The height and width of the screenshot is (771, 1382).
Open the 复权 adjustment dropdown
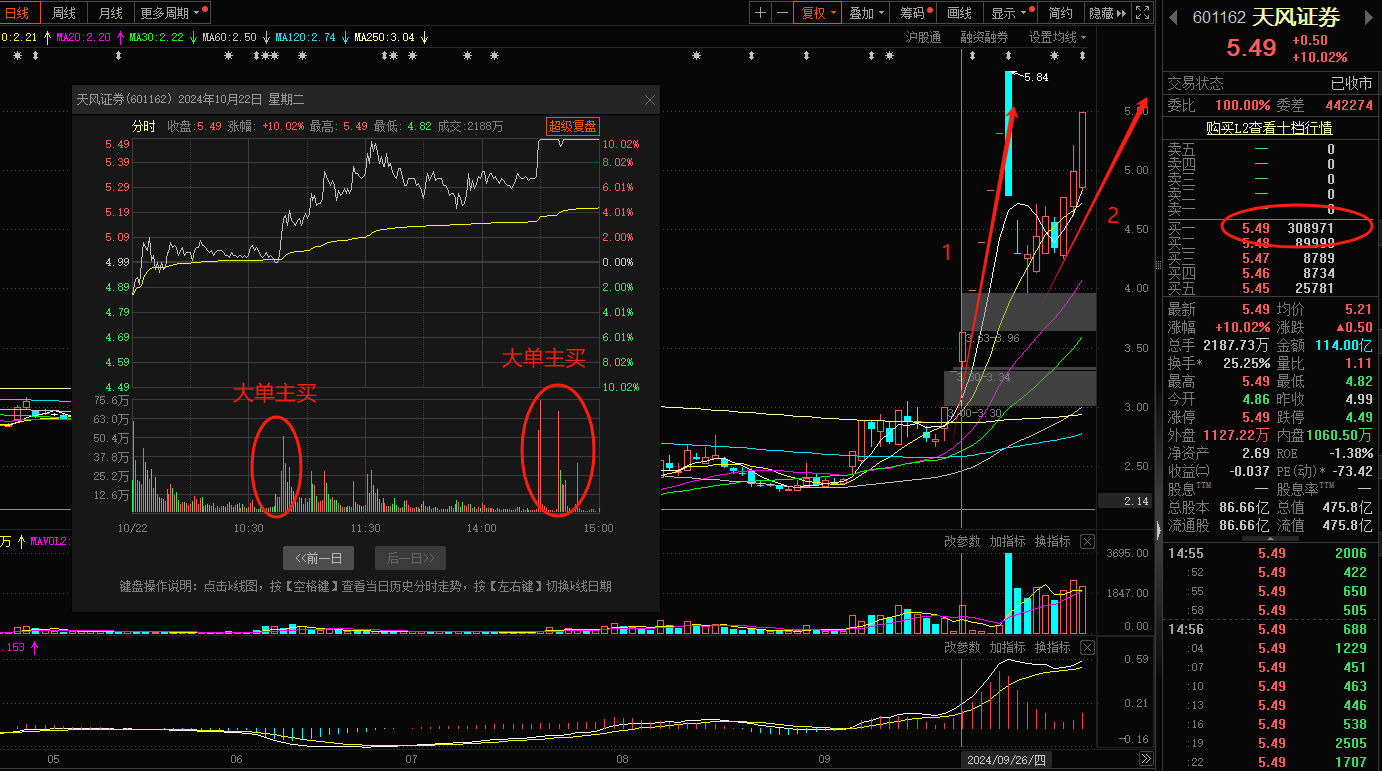tap(818, 13)
